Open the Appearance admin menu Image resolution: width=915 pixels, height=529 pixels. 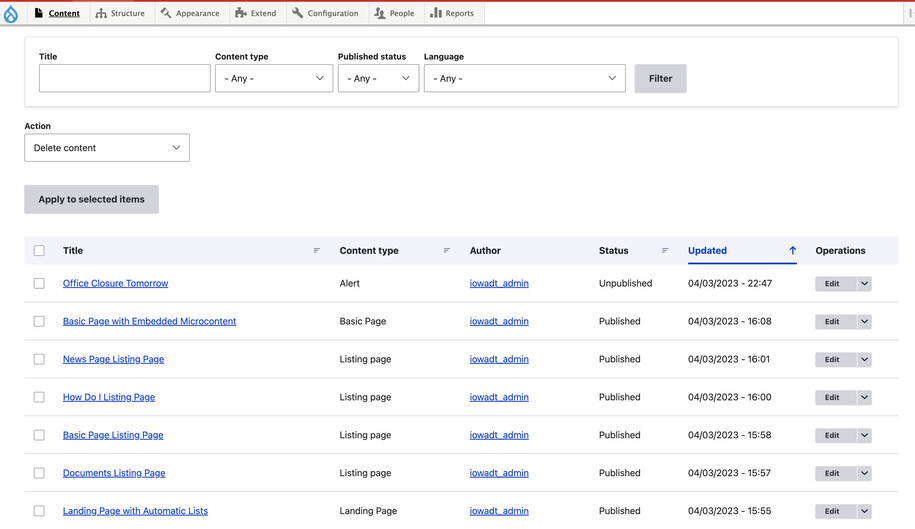tap(190, 13)
